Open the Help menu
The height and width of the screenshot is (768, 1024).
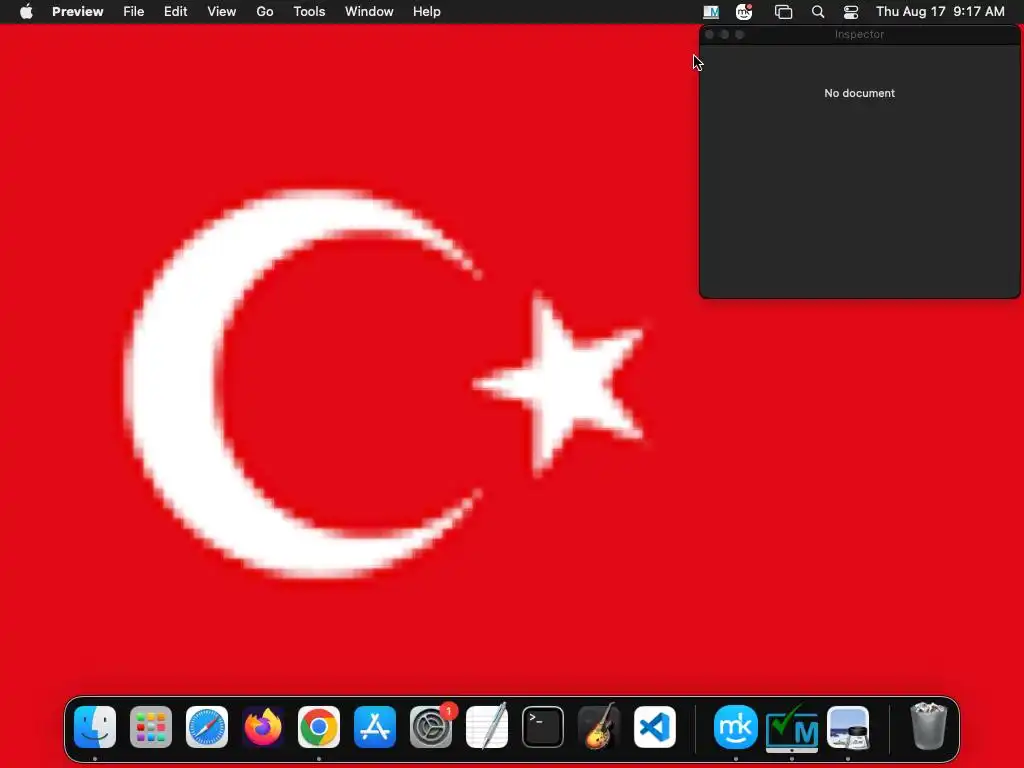click(x=426, y=12)
